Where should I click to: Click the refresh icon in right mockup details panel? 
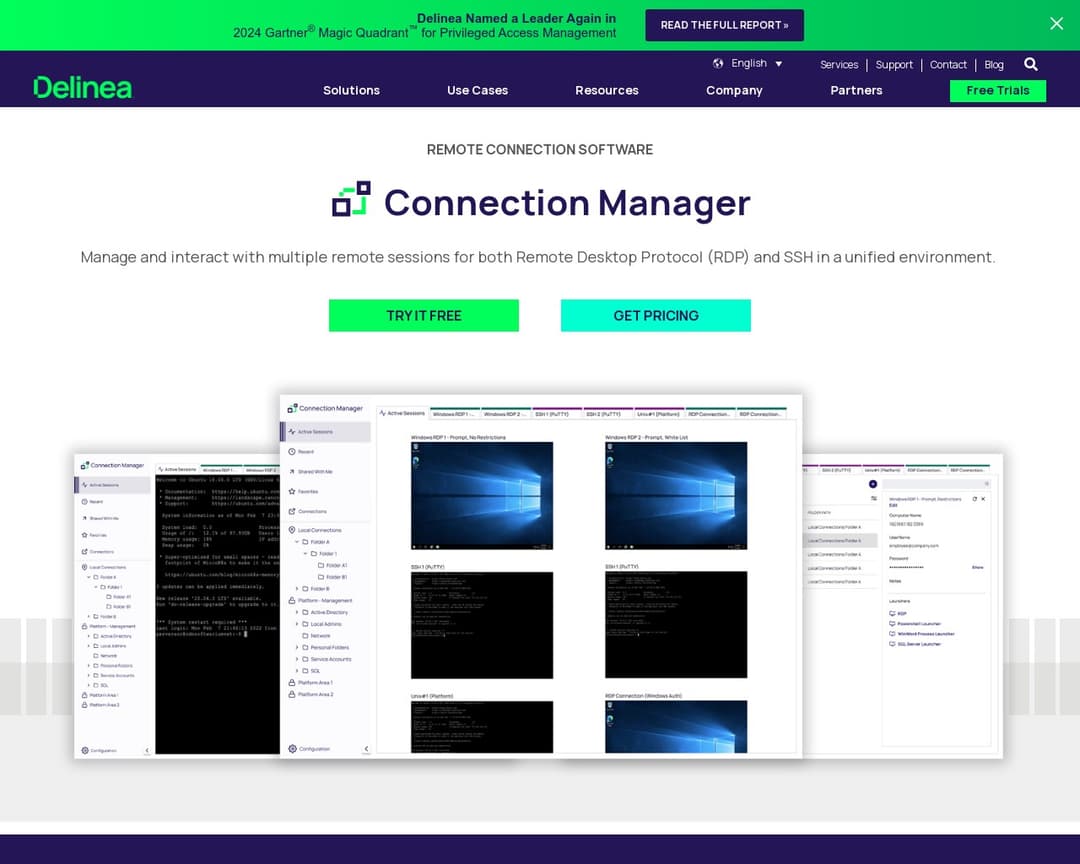coord(974,499)
